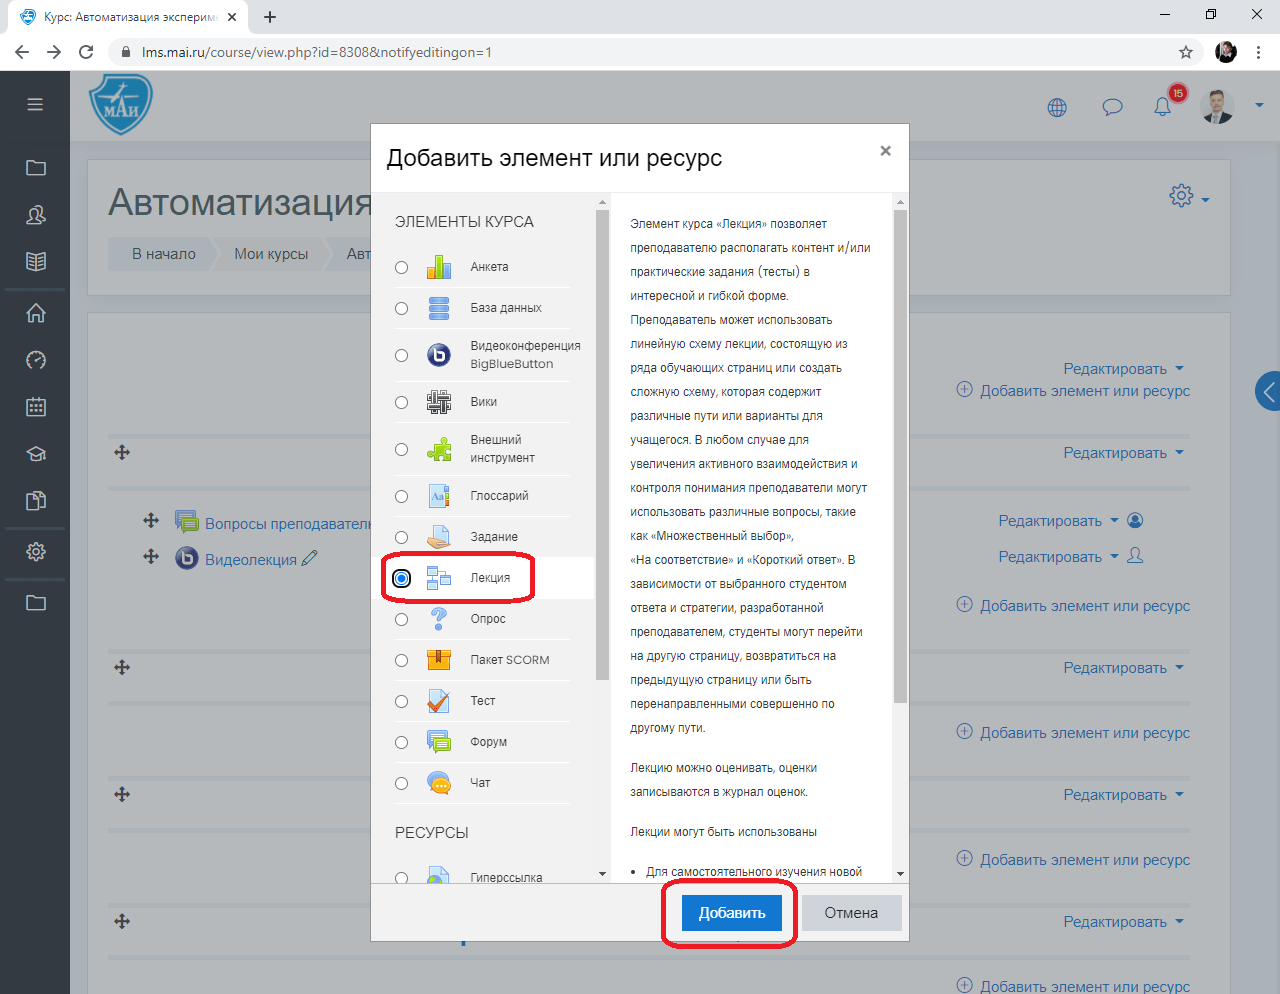Open the Видеолекция link
Screen dimensions: 1280x994
coord(251,560)
